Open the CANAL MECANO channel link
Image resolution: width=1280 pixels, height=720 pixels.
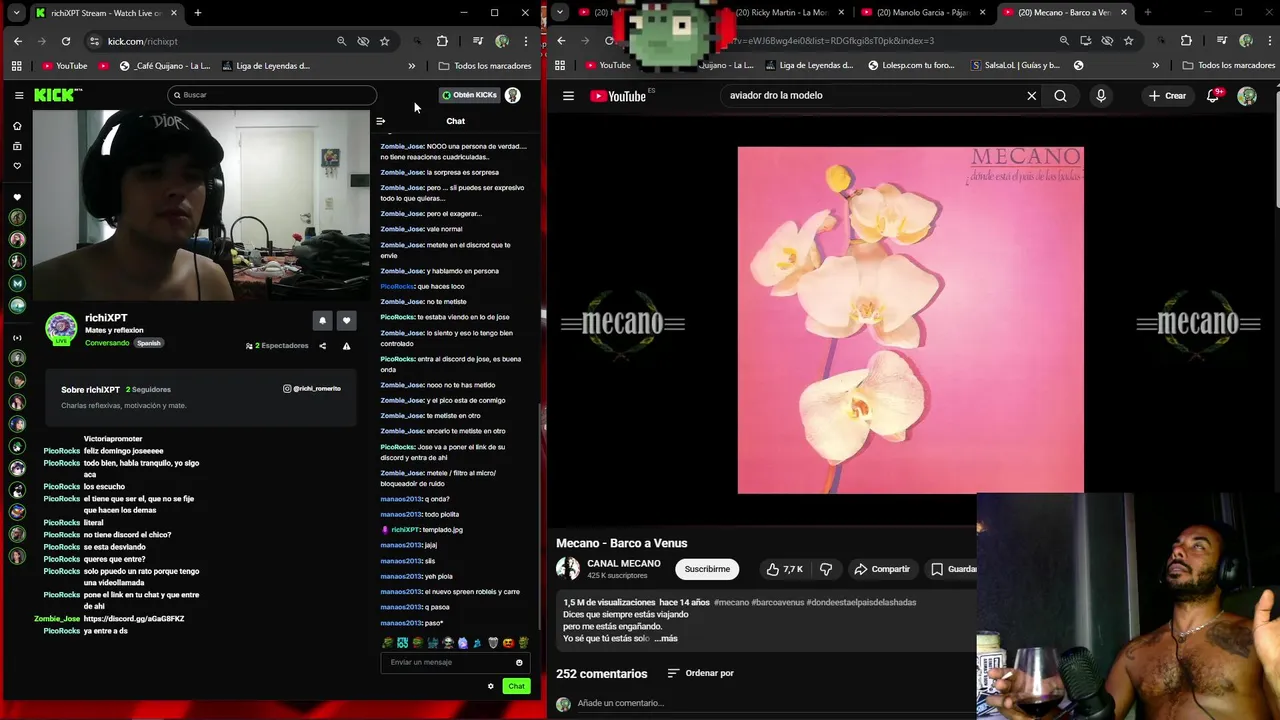(x=624, y=563)
